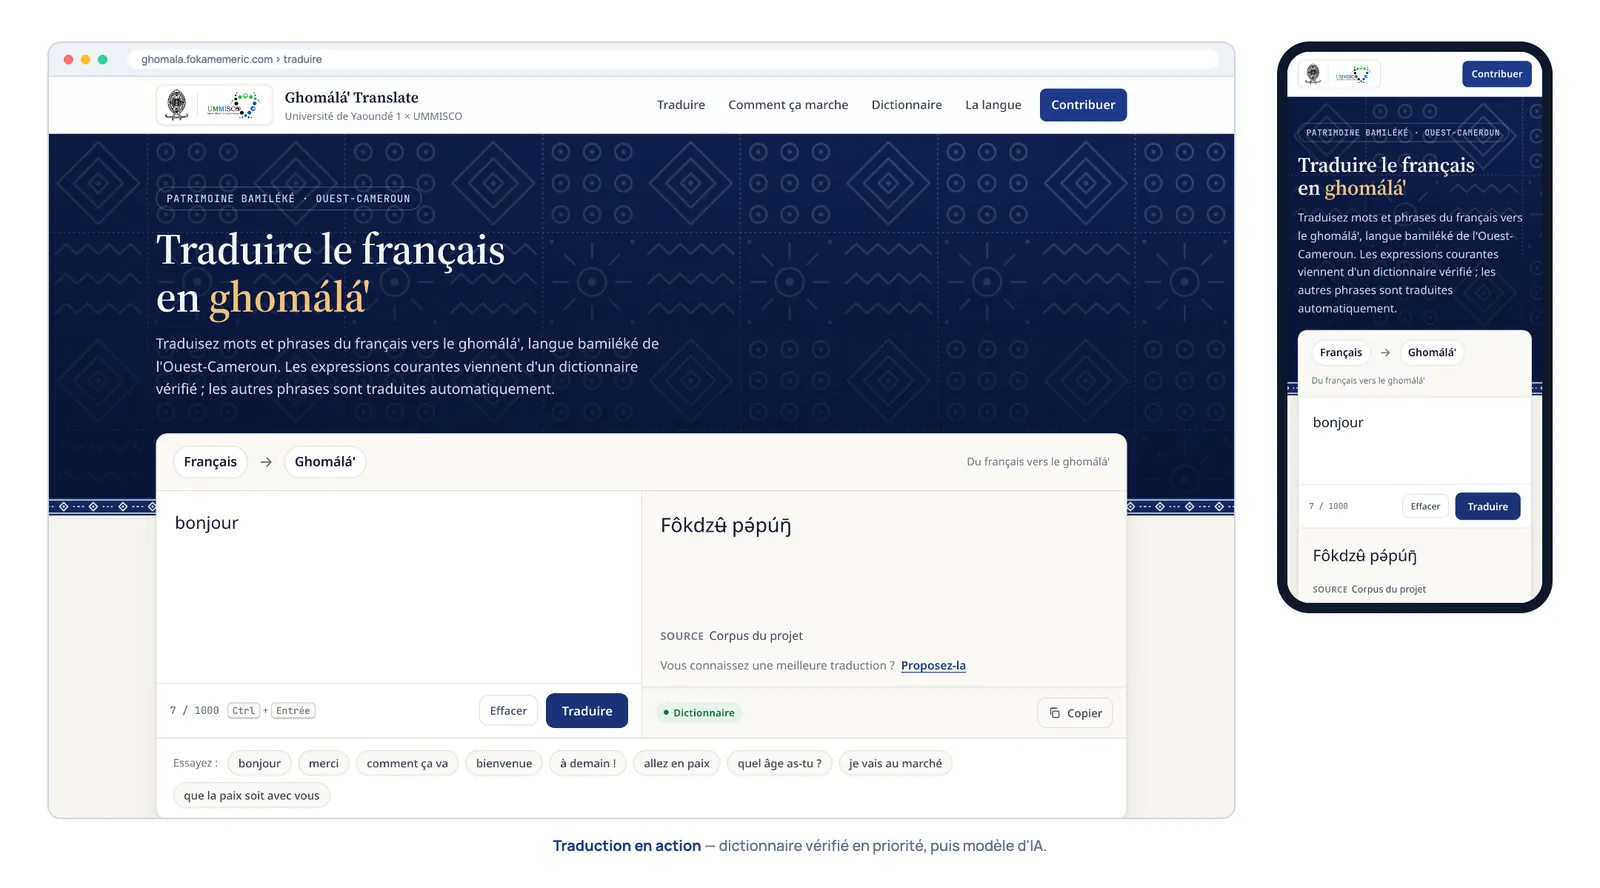This screenshot has height=888, width=1600.
Task: Open the Comment ça marche page
Action: [x=788, y=105]
